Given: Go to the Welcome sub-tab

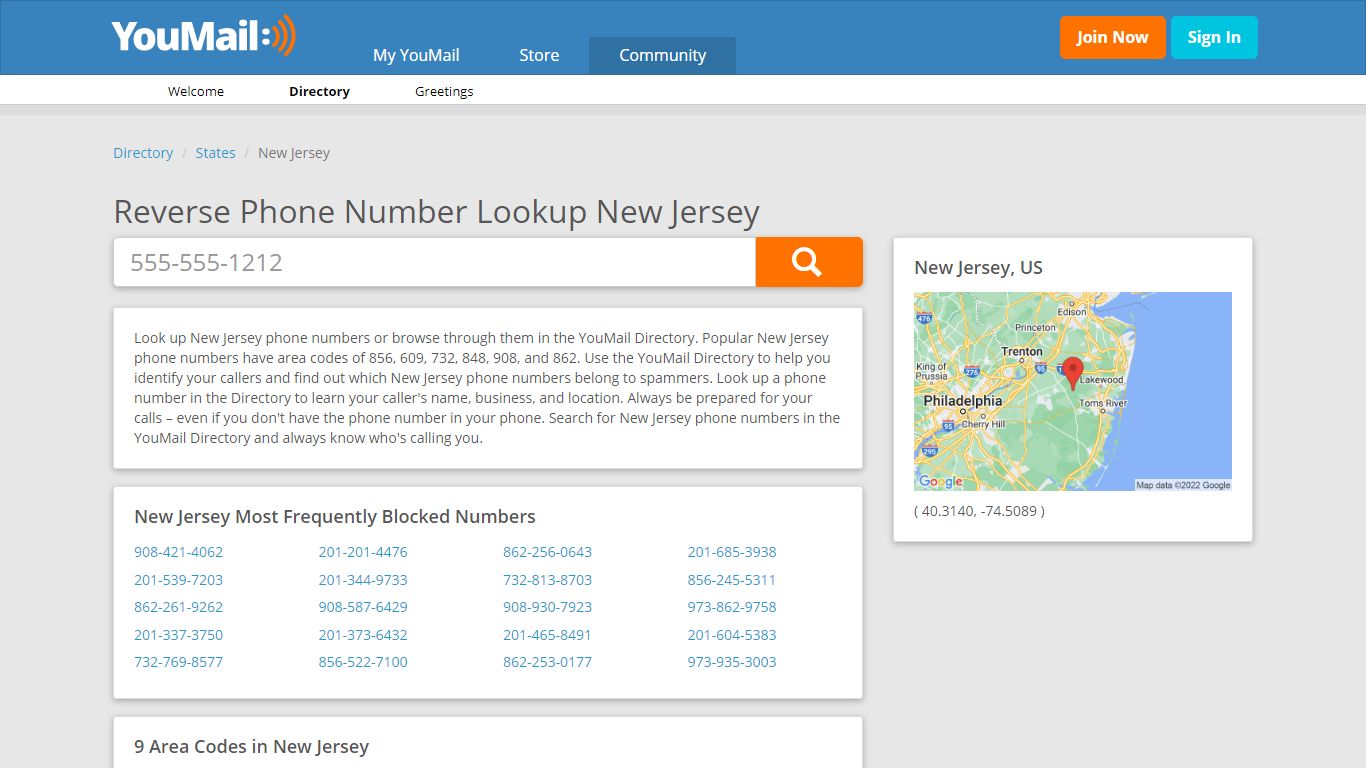Looking at the screenshot, I should click(x=196, y=91).
